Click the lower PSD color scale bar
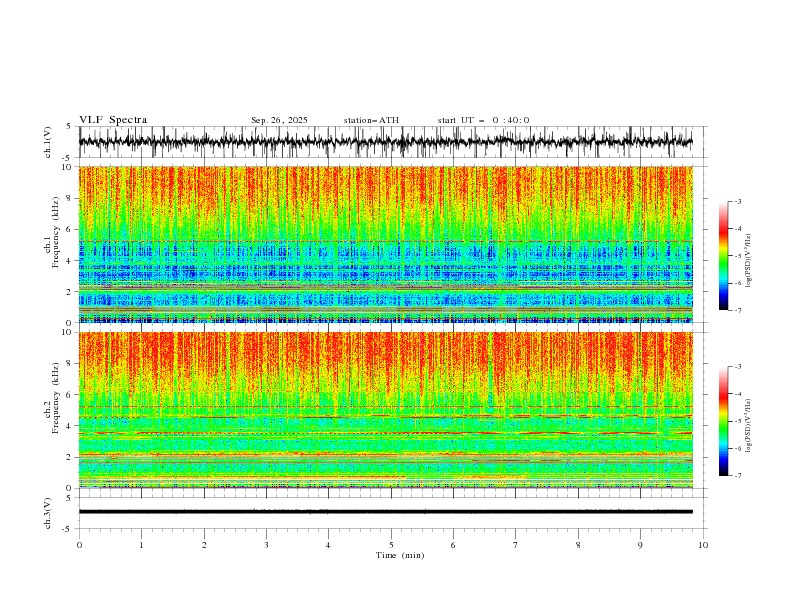Image resolution: width=792 pixels, height=612 pixels. (x=723, y=421)
